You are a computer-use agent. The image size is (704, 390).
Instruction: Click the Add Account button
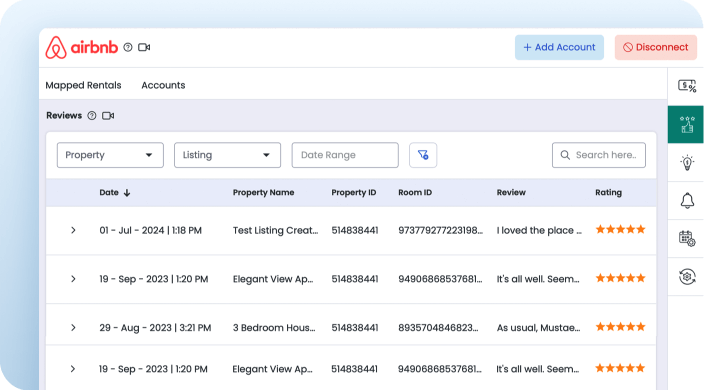coord(559,47)
